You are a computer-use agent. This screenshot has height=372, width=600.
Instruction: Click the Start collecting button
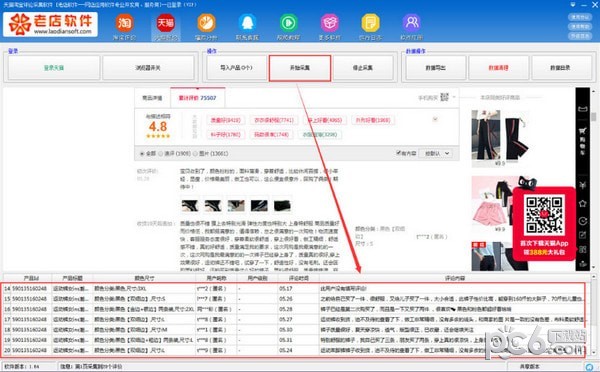coord(300,68)
